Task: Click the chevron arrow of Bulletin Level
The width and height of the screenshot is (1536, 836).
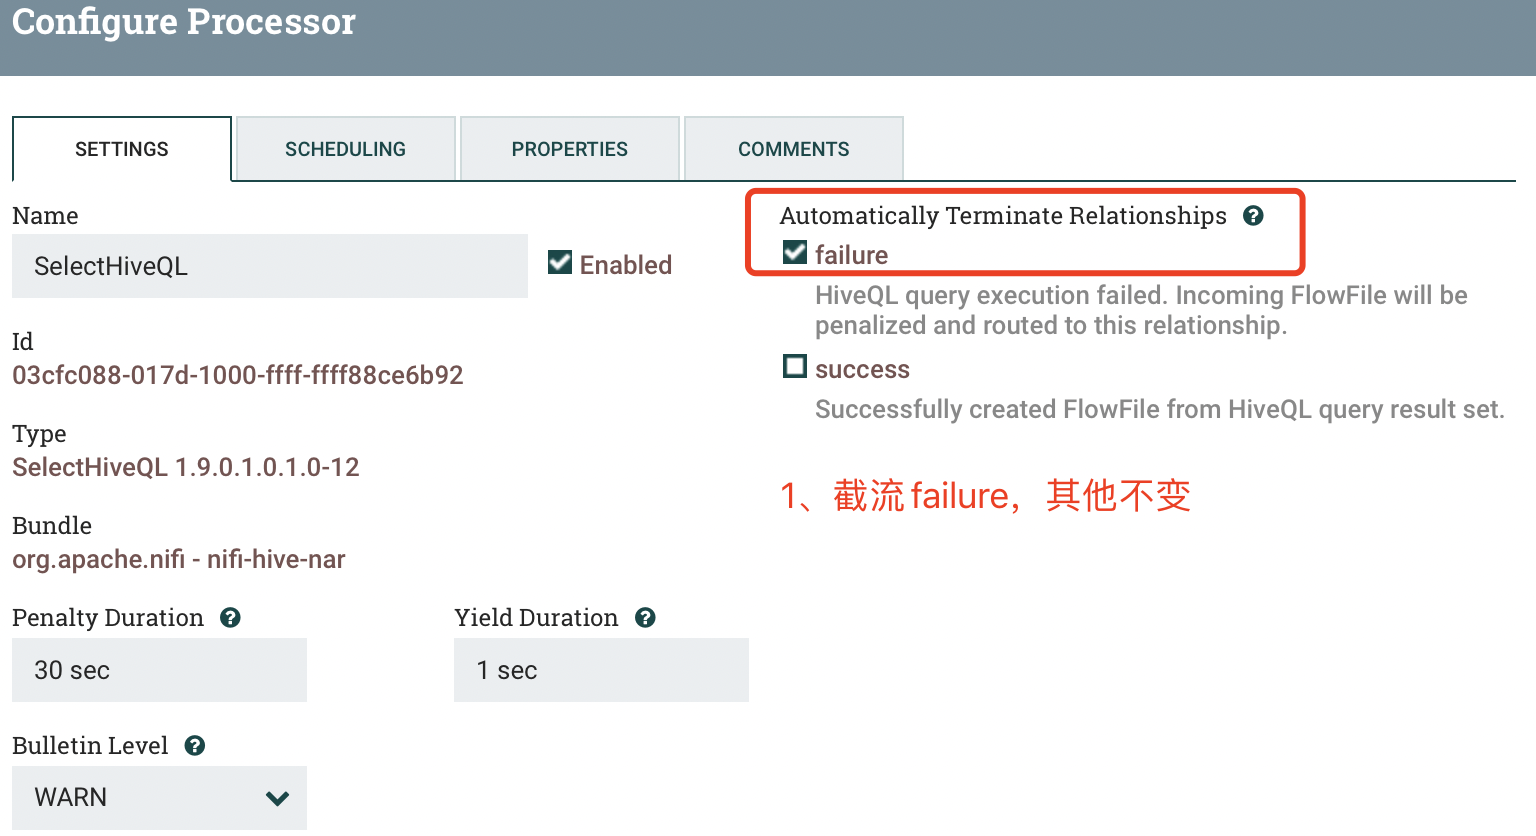Action: click(277, 798)
